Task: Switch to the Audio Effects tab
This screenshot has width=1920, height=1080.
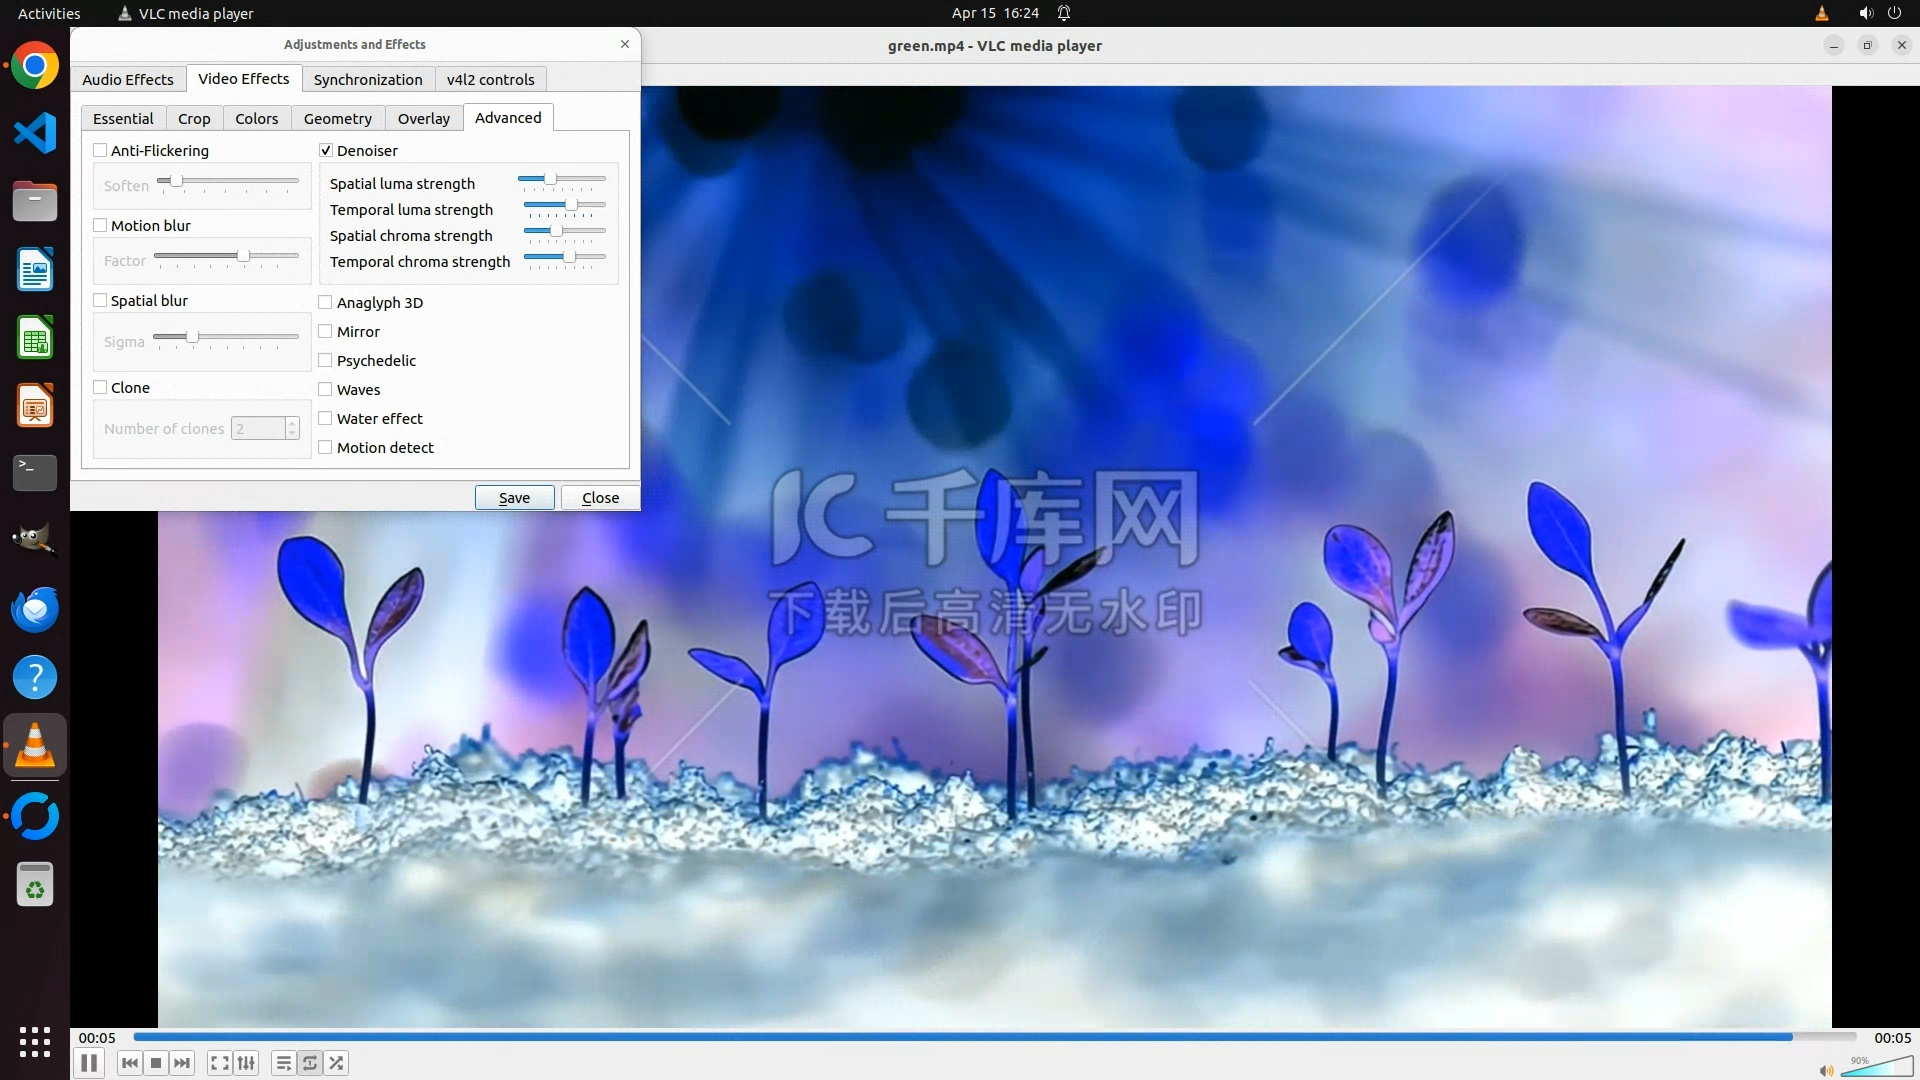Action: point(128,80)
